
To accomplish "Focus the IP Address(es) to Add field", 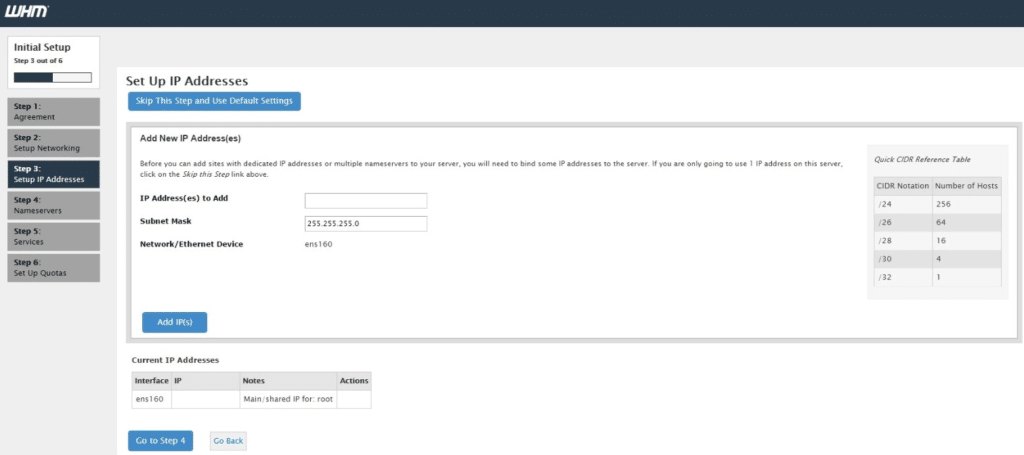I will [x=366, y=201].
